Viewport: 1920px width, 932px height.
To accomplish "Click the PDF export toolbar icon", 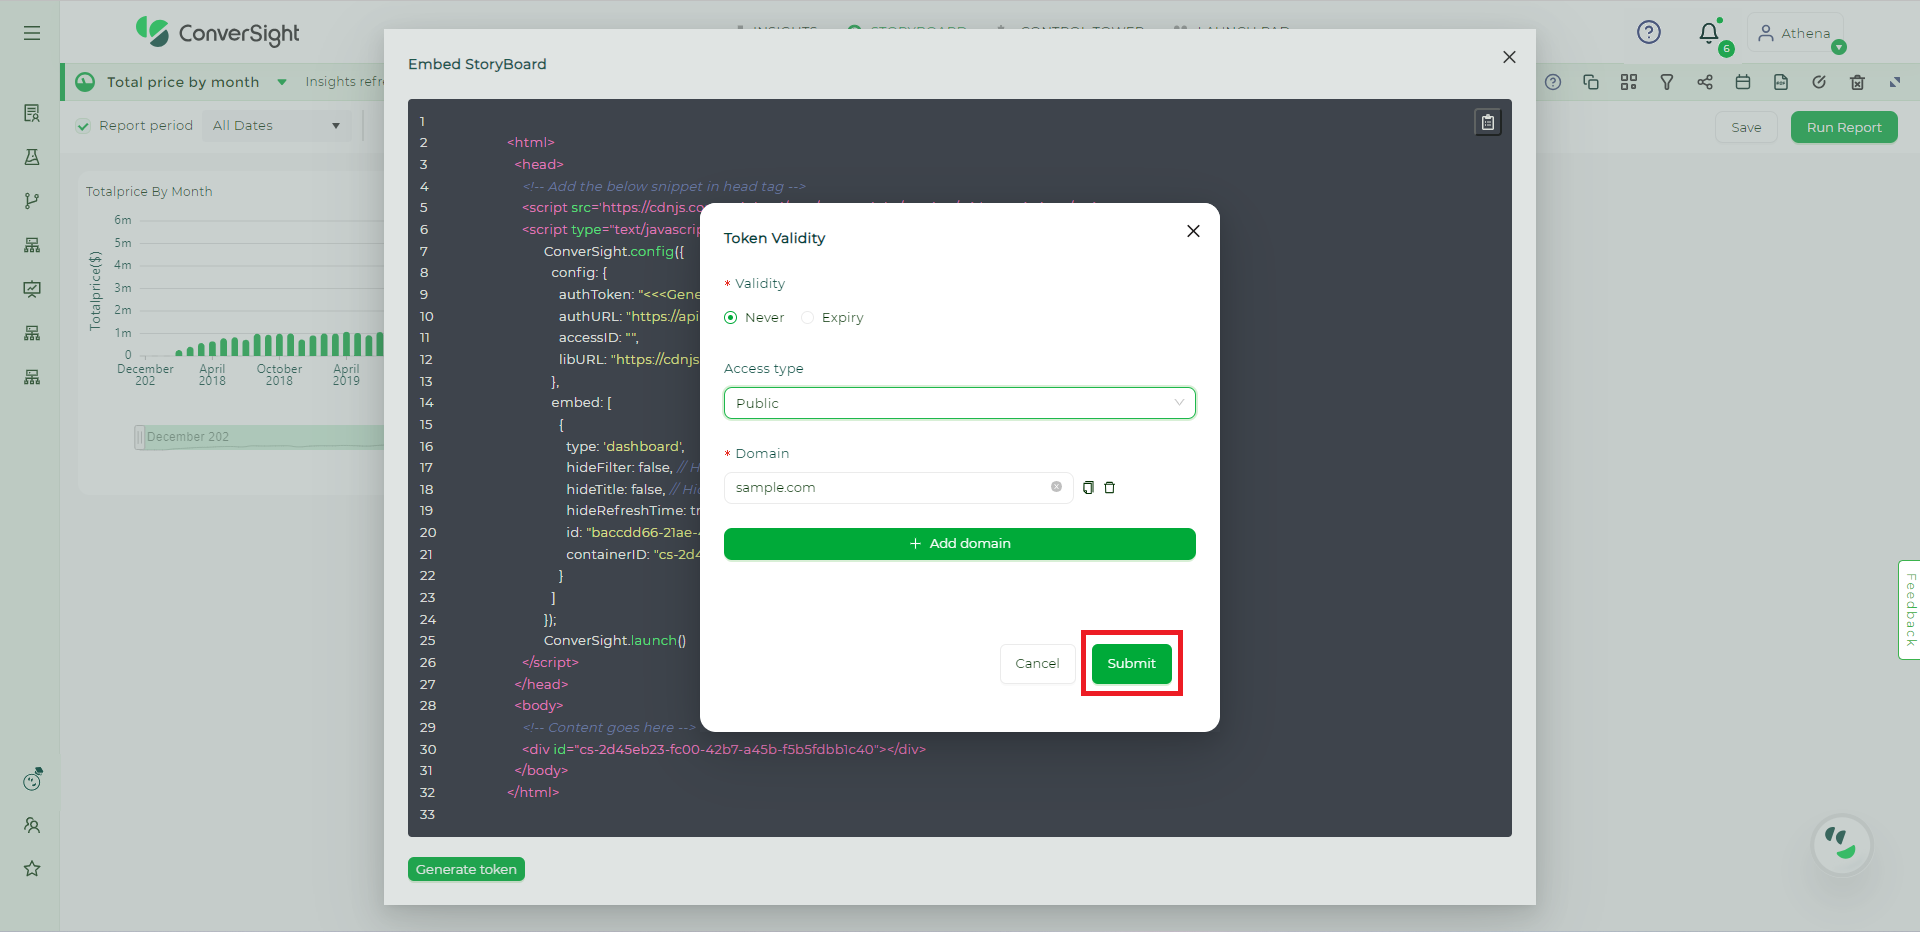I will tap(1781, 82).
